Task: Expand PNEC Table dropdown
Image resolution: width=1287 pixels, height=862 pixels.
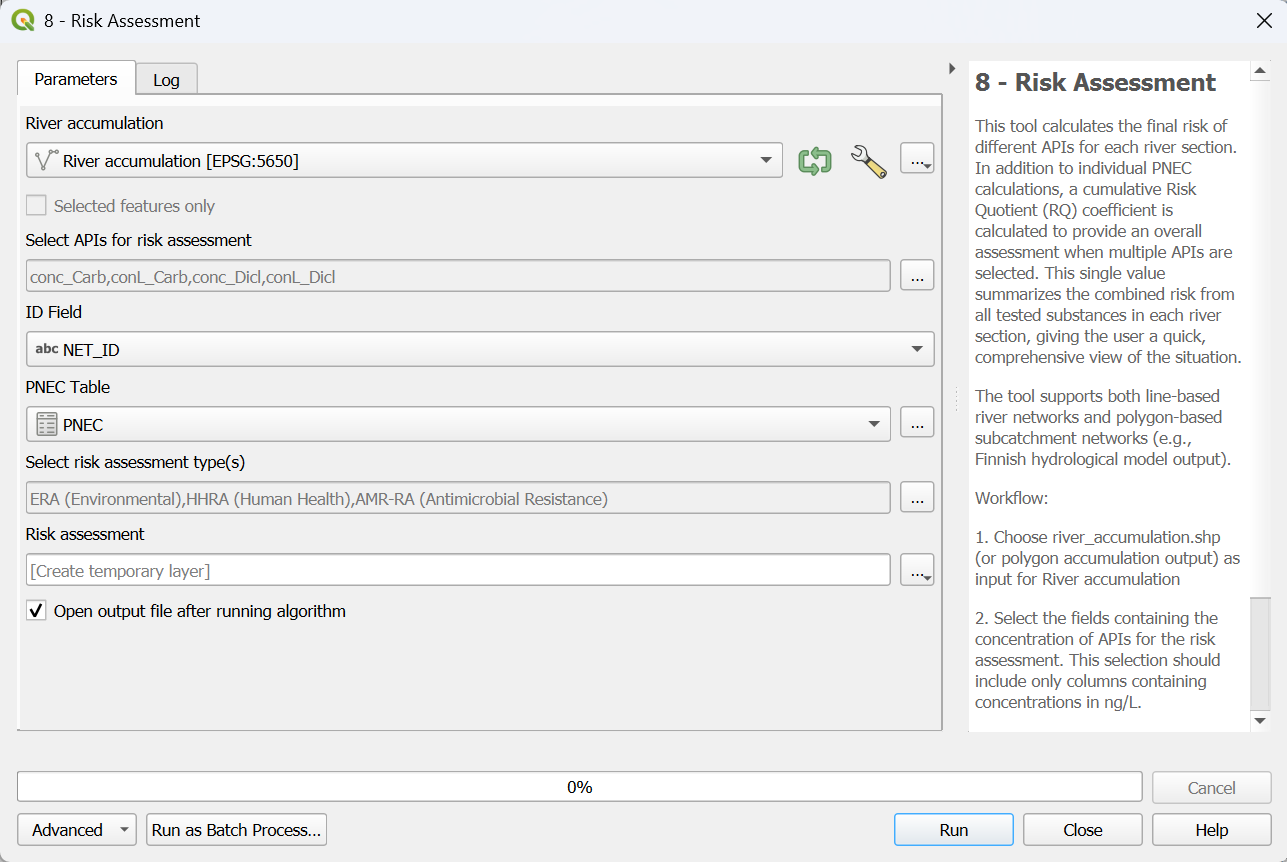Action: pyautogui.click(x=458, y=424)
